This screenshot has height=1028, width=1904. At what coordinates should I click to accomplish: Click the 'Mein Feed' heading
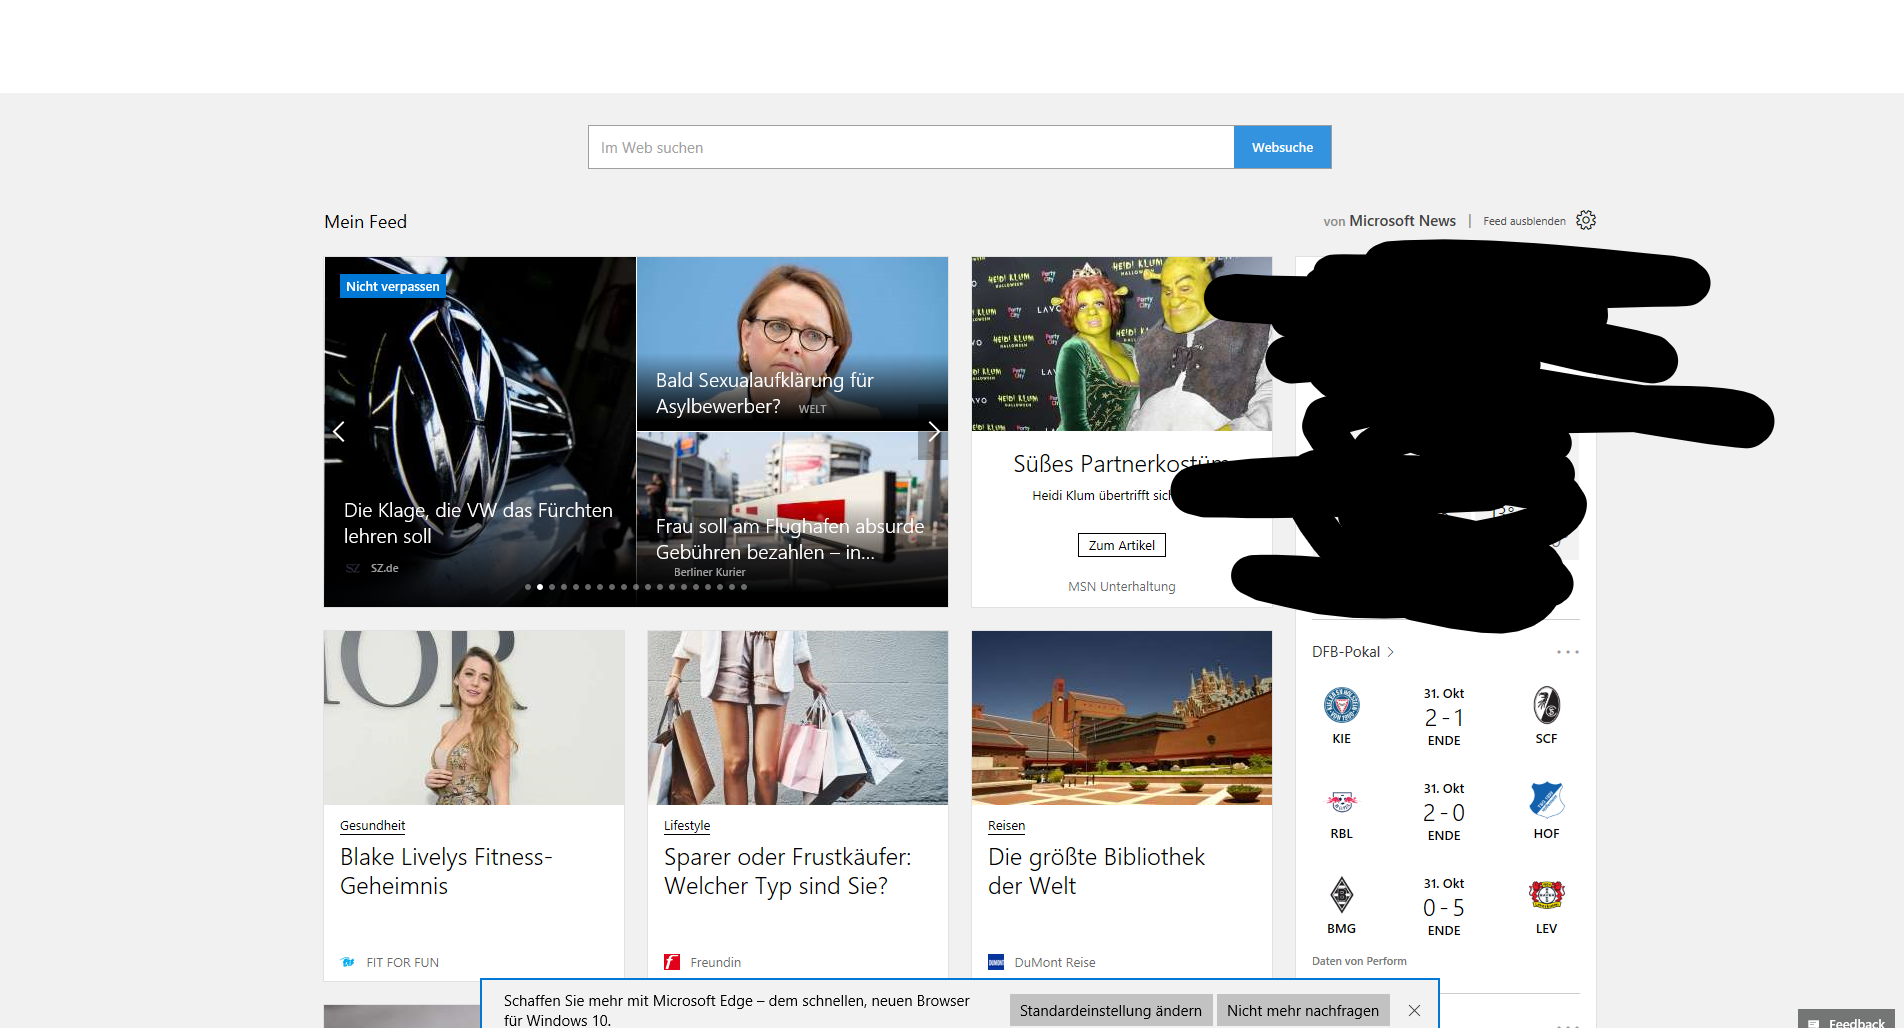click(x=365, y=222)
